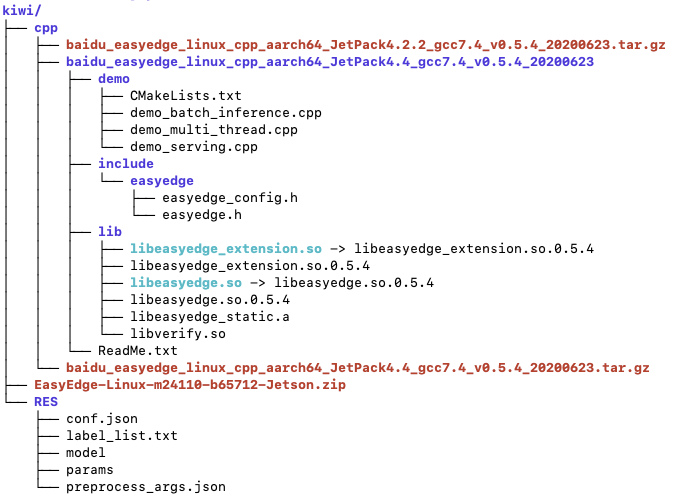Select CMakeLists.txt in the tree
Image resolution: width=698 pixels, height=496 pixels.
pos(186,96)
